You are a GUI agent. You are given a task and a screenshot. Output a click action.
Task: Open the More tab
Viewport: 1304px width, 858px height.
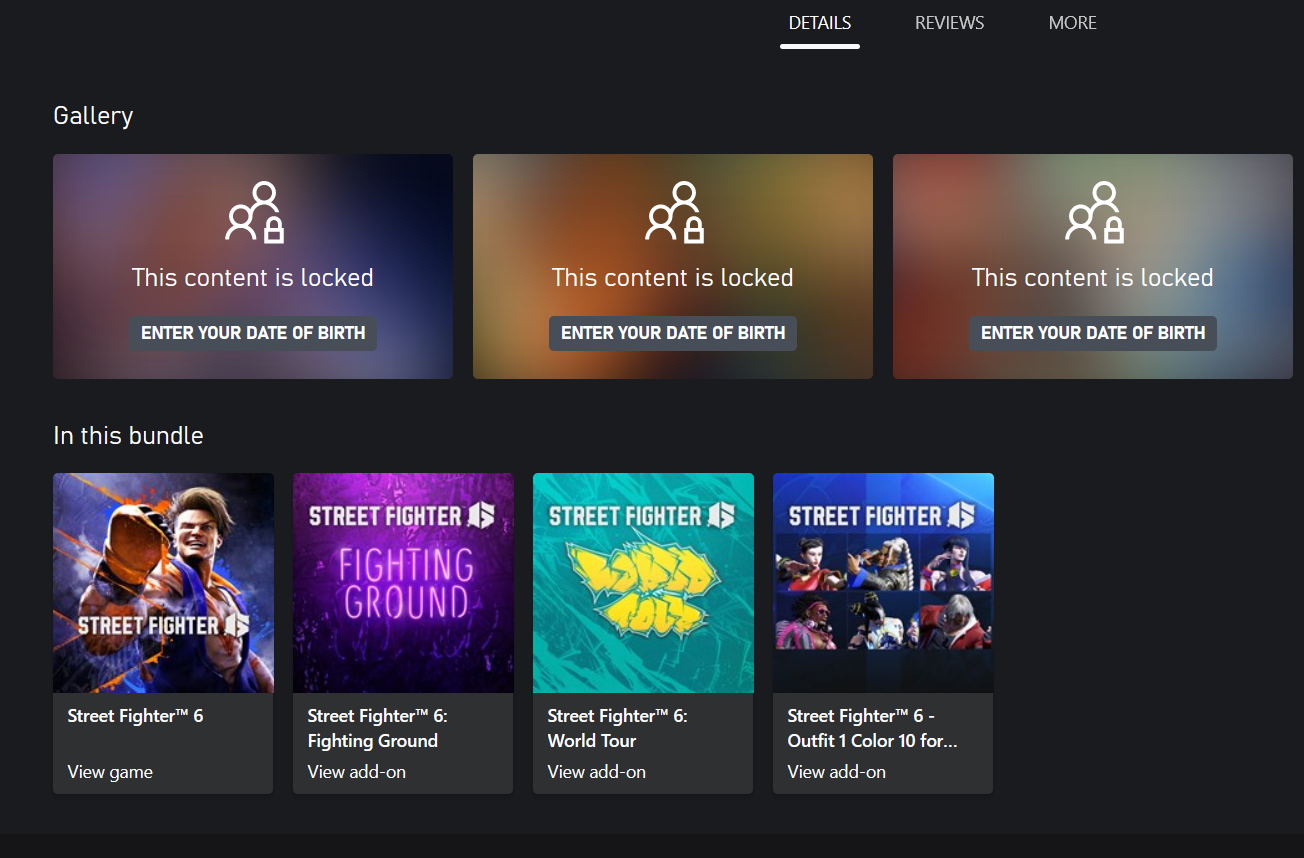pos(1072,23)
